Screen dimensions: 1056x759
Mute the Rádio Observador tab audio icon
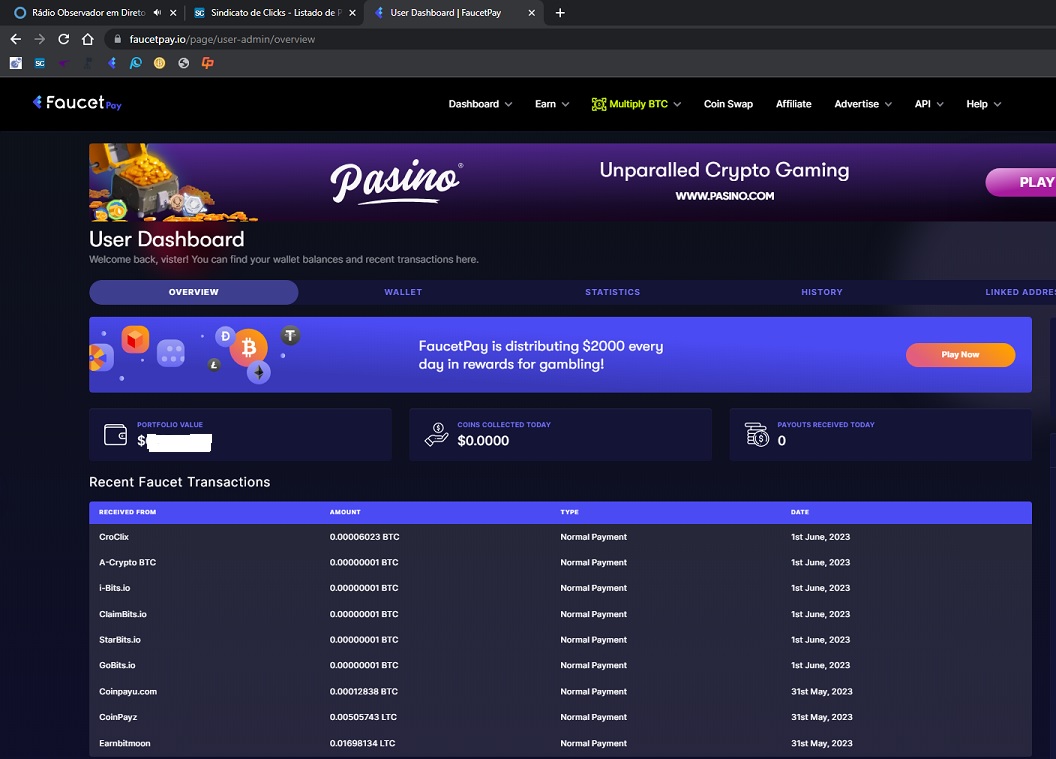pyautogui.click(x=157, y=12)
